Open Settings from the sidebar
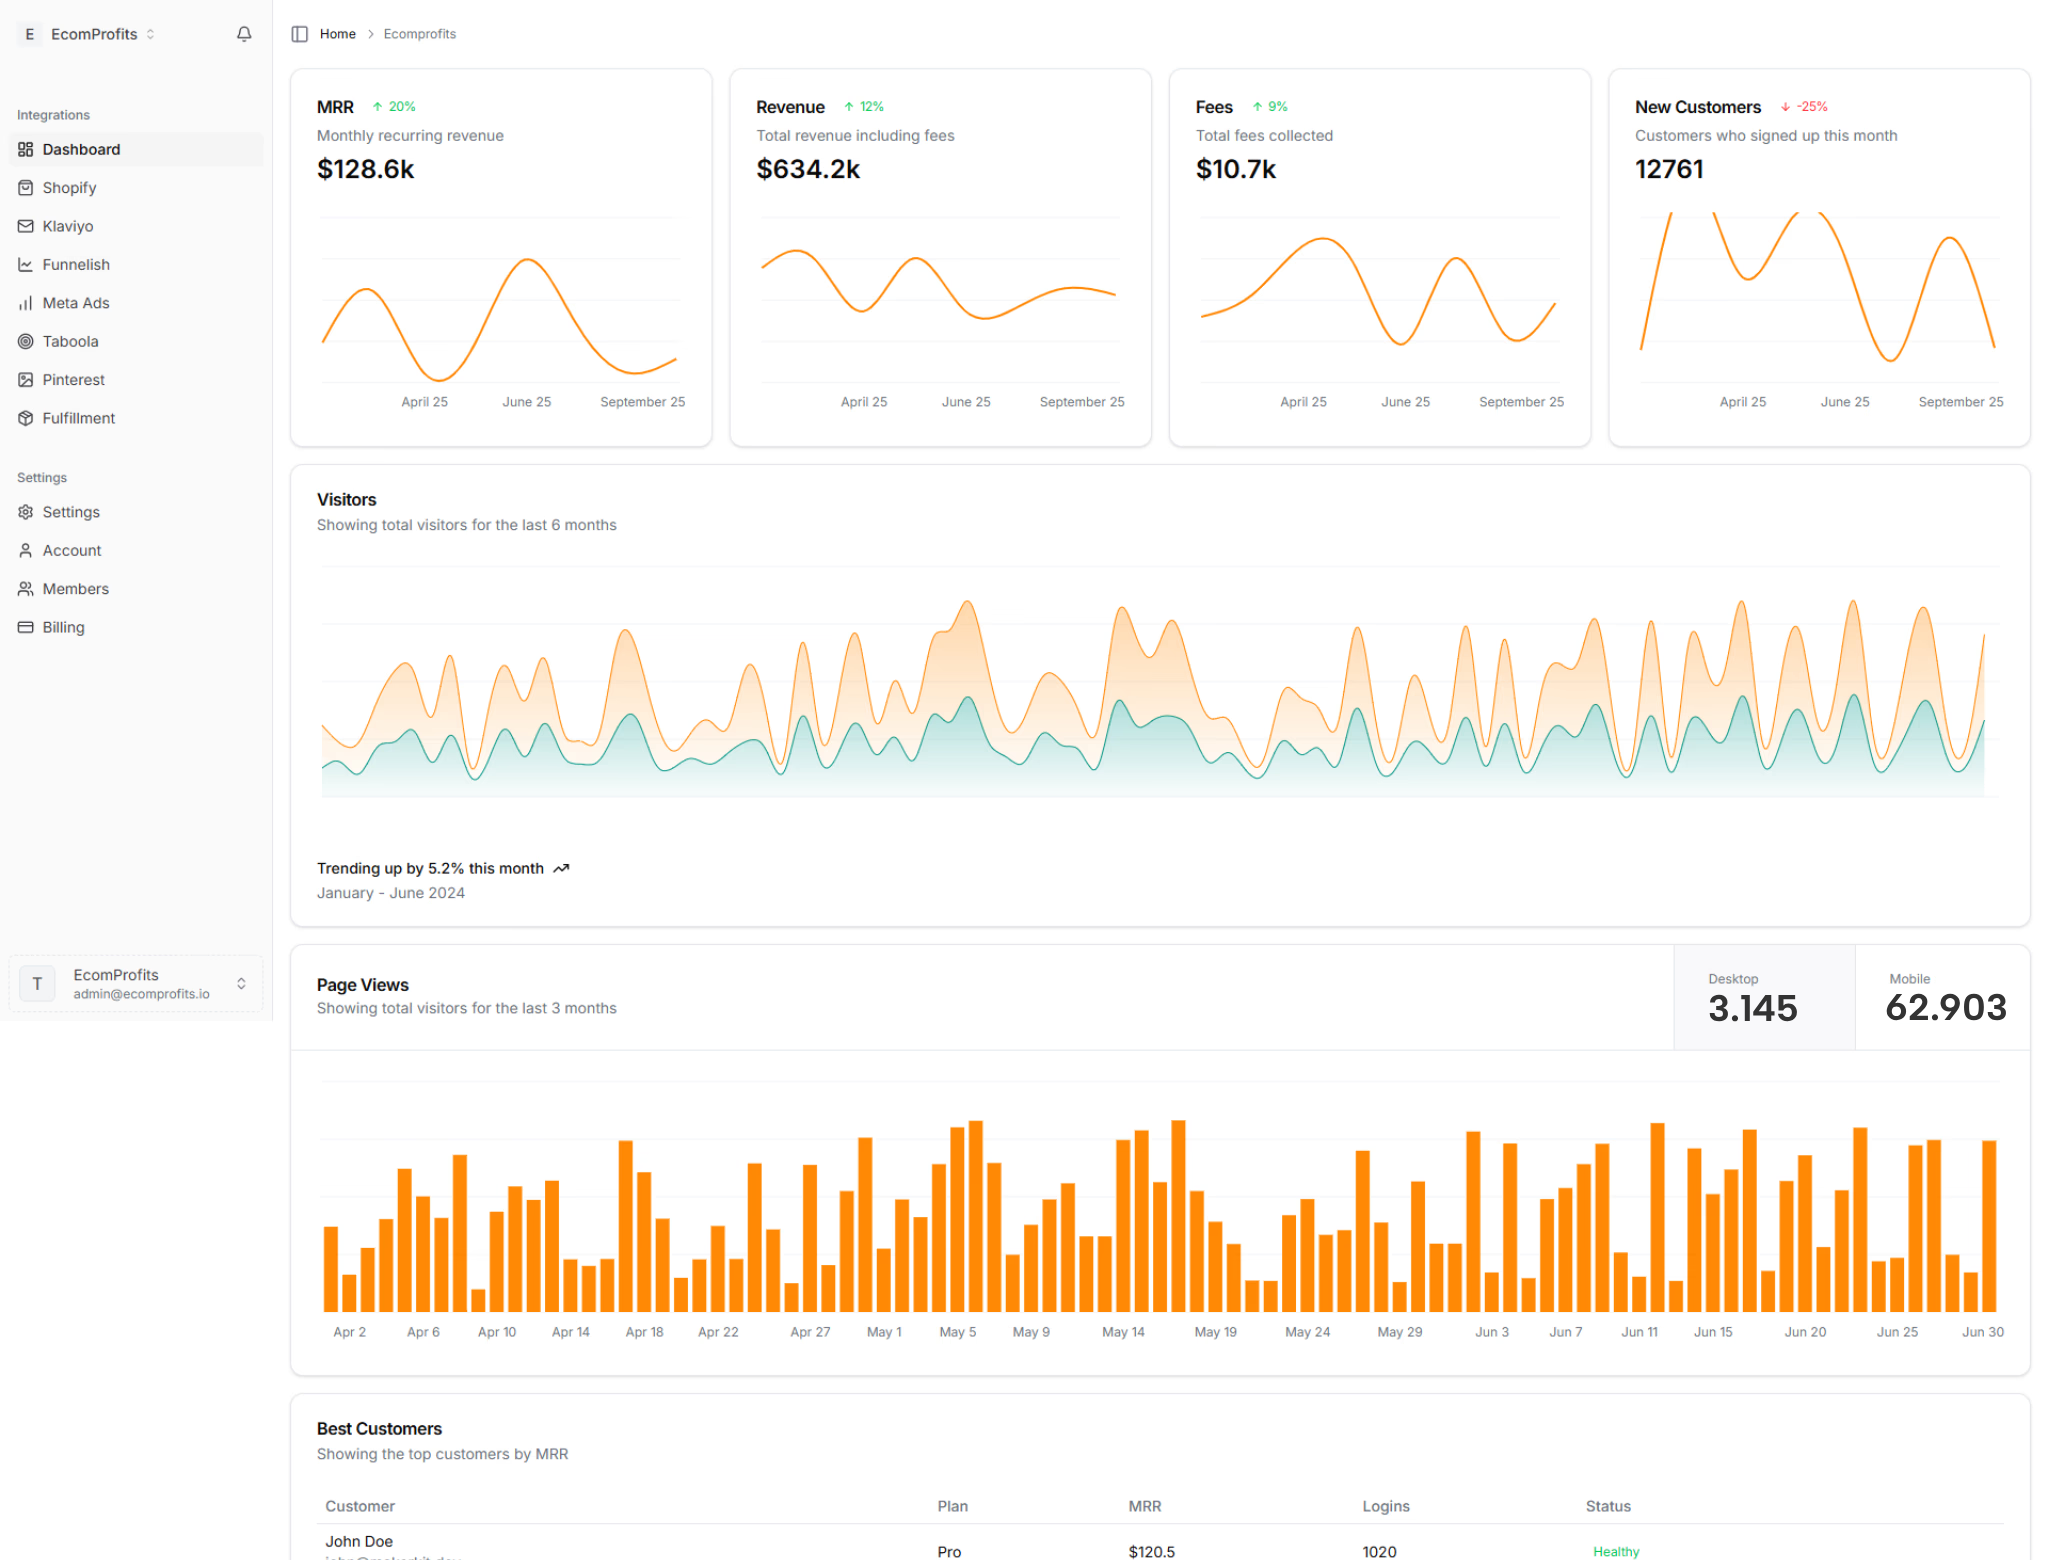Screen dimensions: 2048x1560 coord(70,511)
